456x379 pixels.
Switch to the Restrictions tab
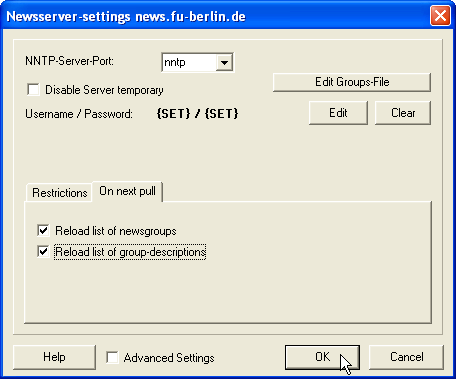click(59, 193)
